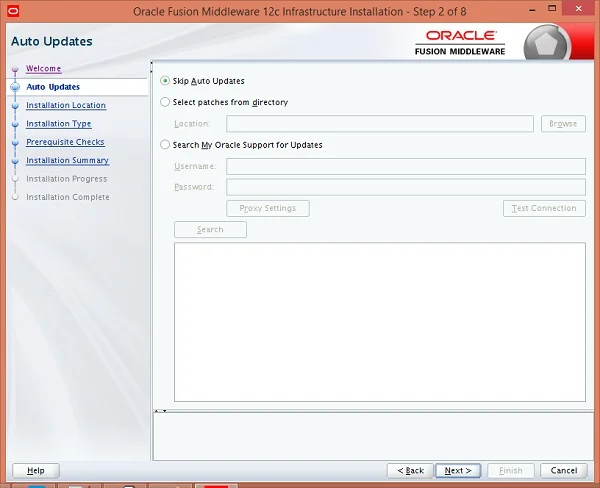Screen dimensions: 600x488
Task: Click the Installation Complete step bullet icon
Action: [15, 197]
